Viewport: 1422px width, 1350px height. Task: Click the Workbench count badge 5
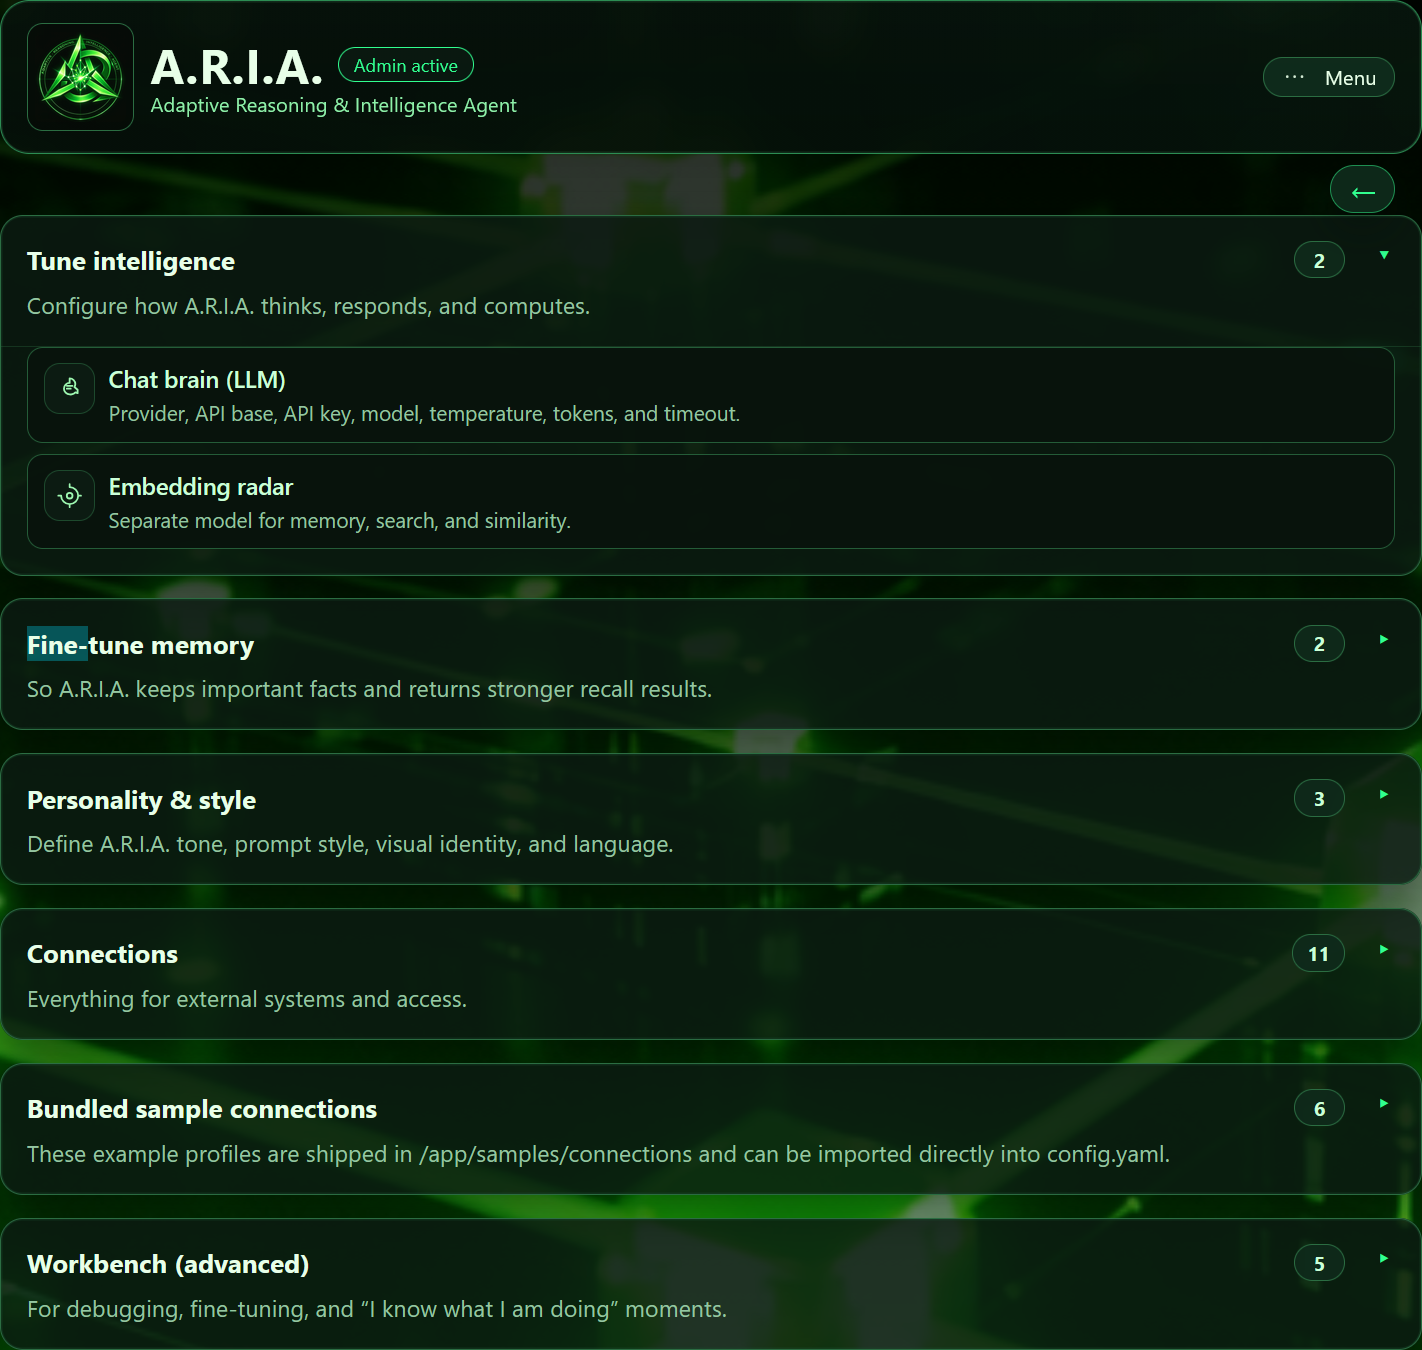(x=1319, y=1263)
